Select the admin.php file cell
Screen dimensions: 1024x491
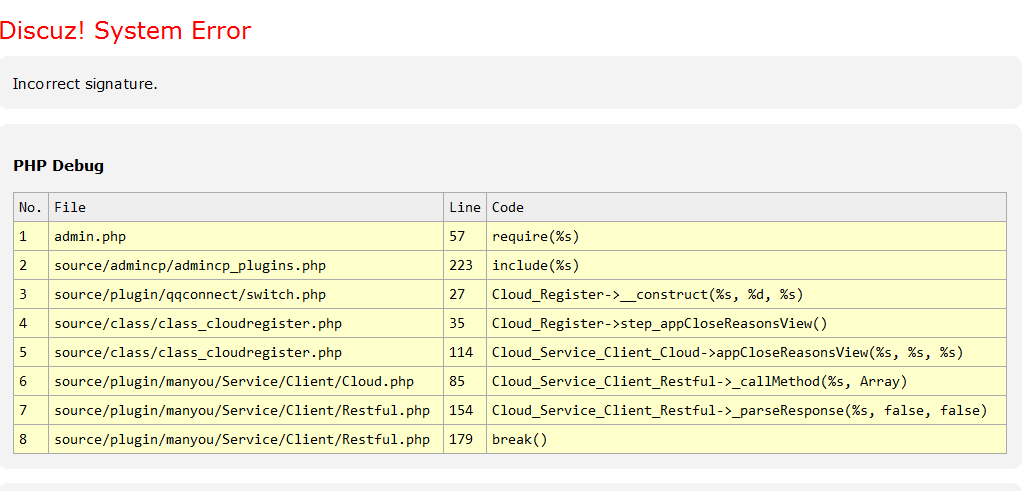point(90,237)
